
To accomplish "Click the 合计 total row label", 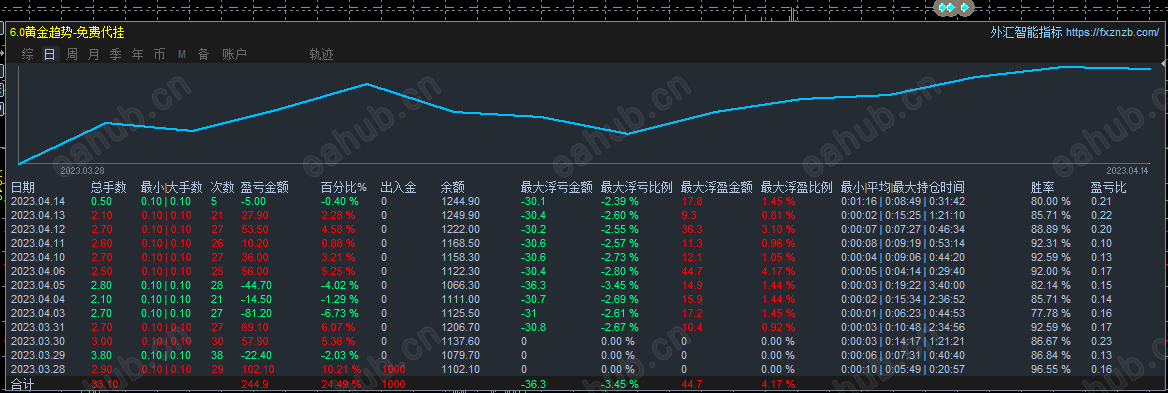I will click(x=22, y=385).
